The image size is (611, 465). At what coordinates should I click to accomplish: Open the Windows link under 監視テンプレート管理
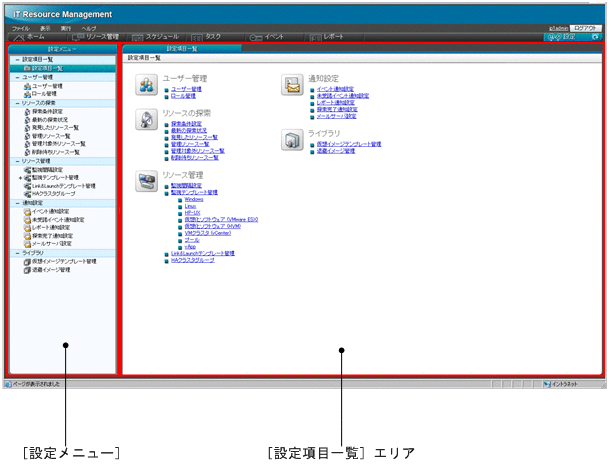point(194,200)
